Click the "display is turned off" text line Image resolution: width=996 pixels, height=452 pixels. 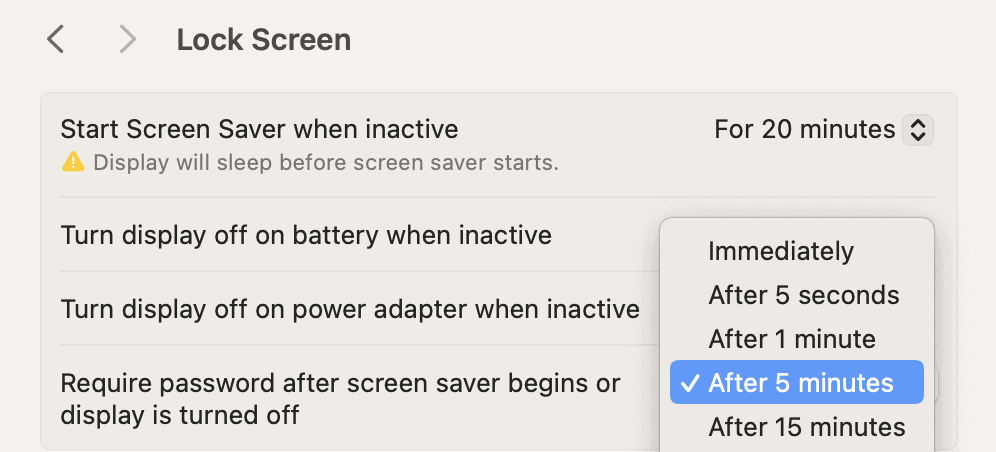[x=180, y=415]
